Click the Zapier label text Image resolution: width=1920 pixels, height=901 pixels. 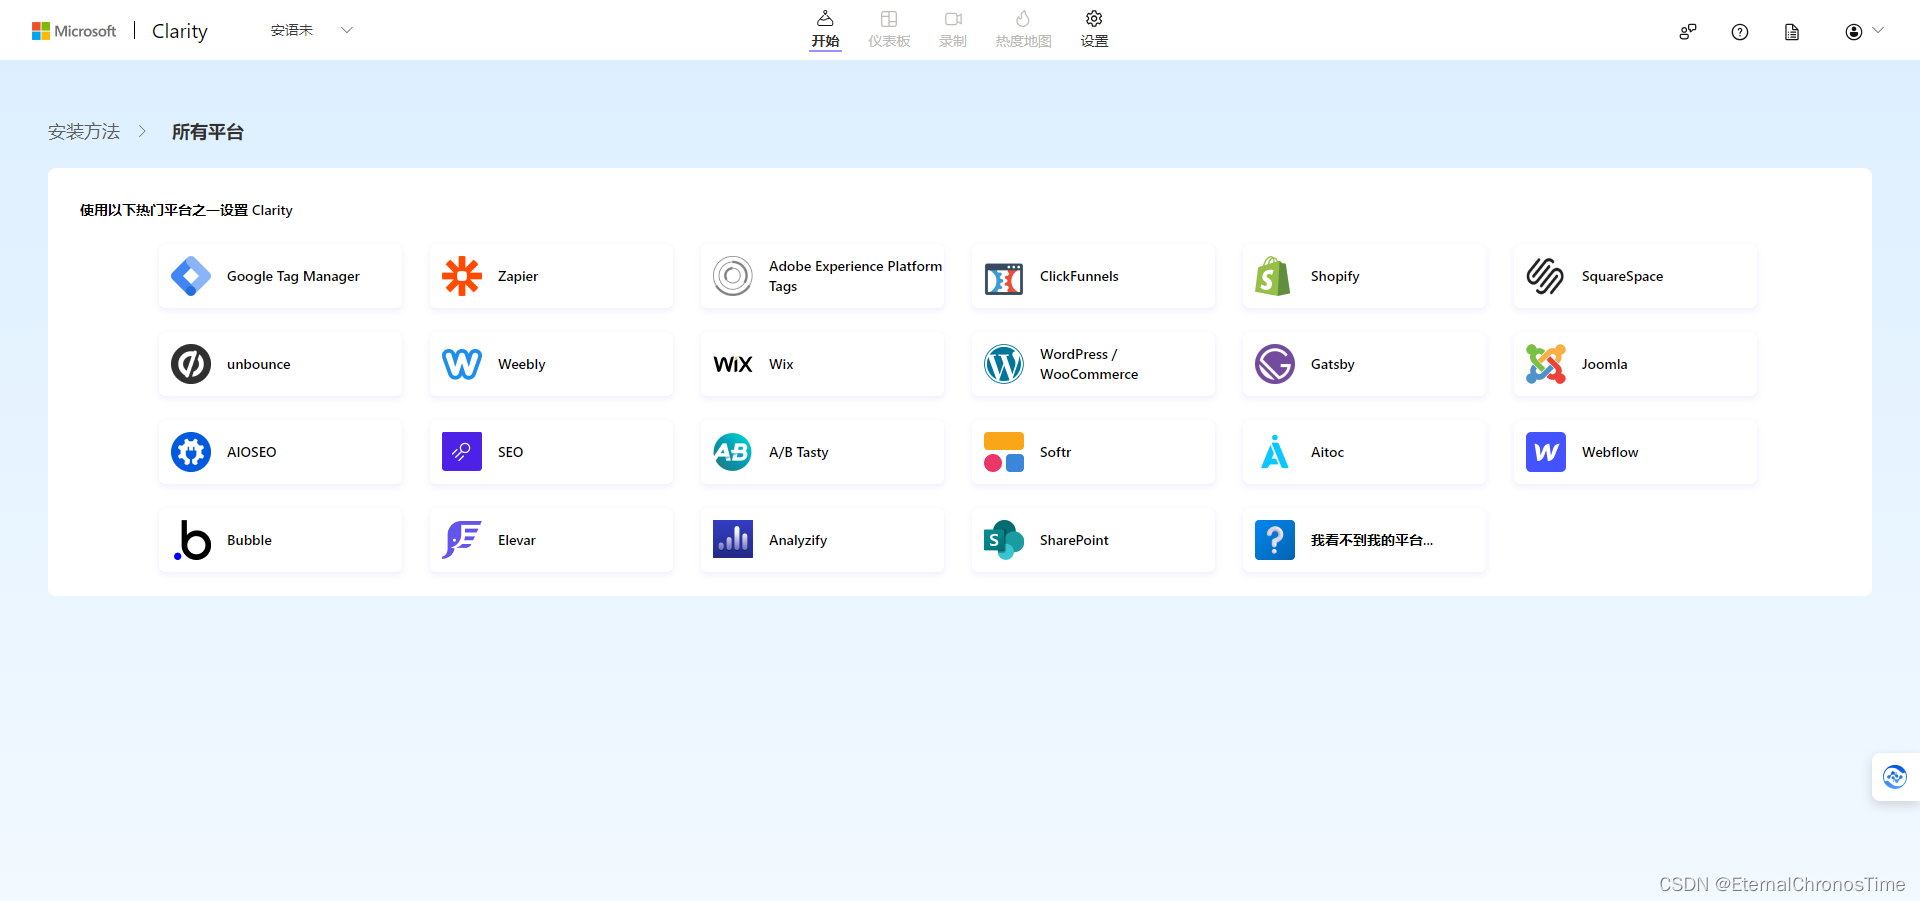tap(518, 276)
